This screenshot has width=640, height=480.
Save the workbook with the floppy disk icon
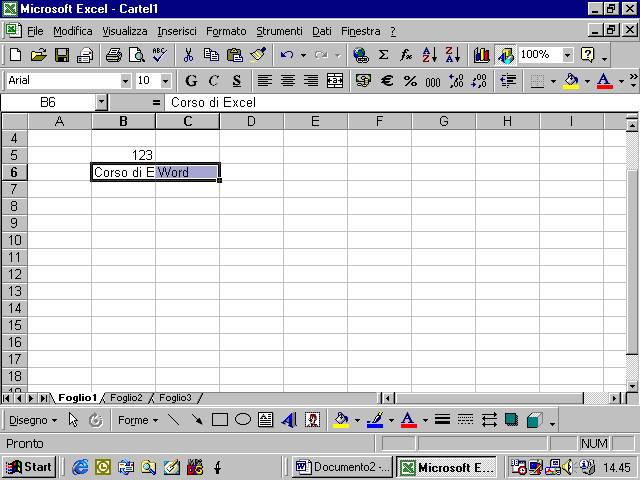point(62,55)
